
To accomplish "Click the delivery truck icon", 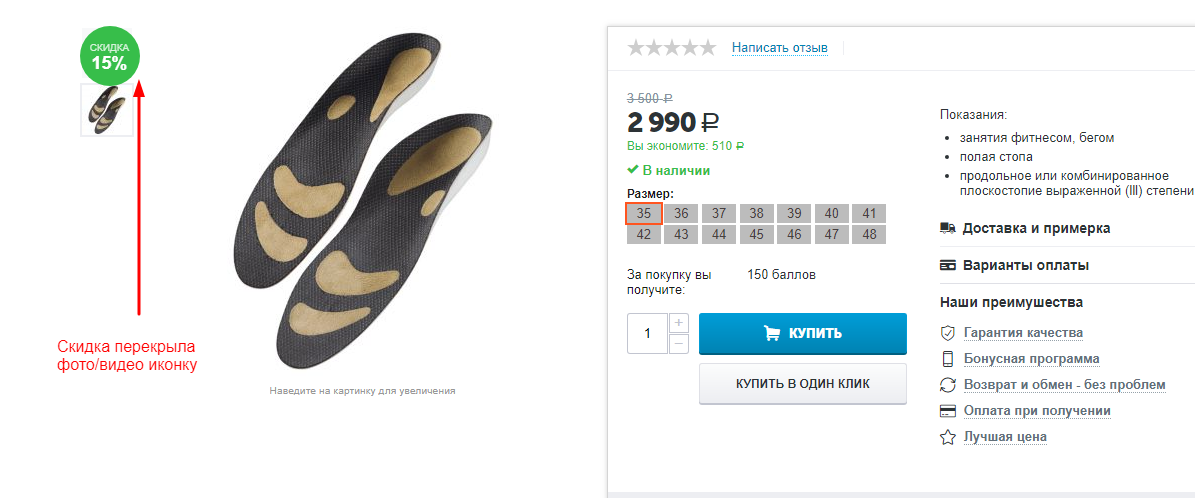I will (x=948, y=228).
